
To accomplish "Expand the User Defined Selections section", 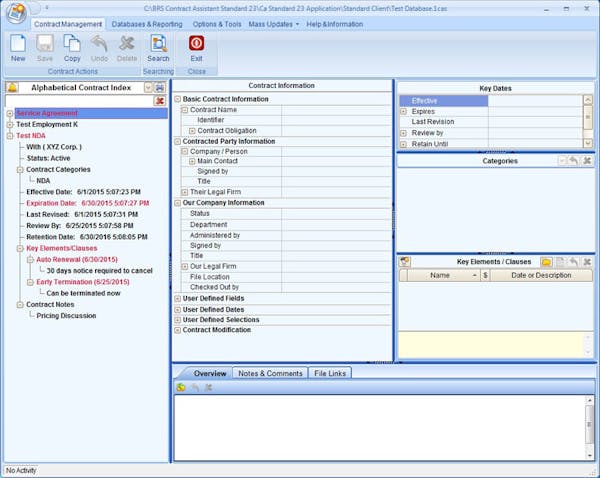I will (177, 320).
